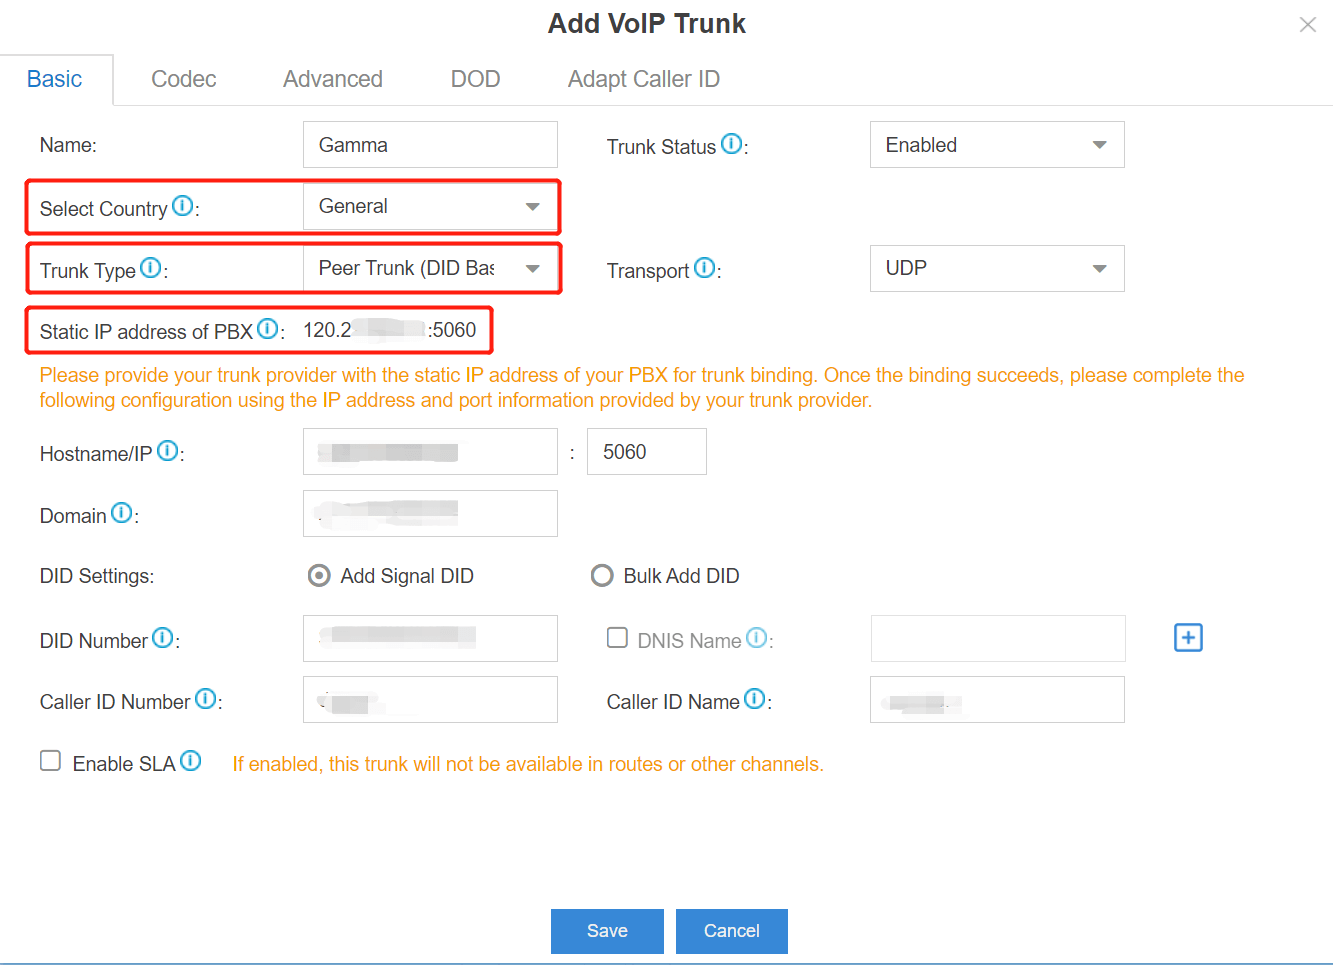Click the Cancel button
Screen dimensions: 1333x965
pos(731,931)
